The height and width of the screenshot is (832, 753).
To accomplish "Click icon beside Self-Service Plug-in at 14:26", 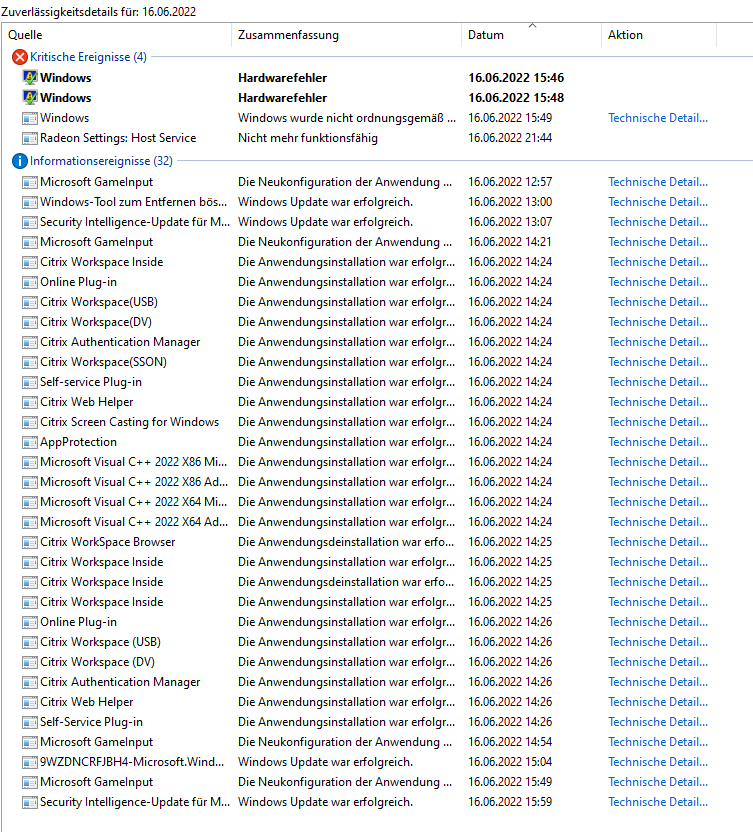I will (30, 723).
